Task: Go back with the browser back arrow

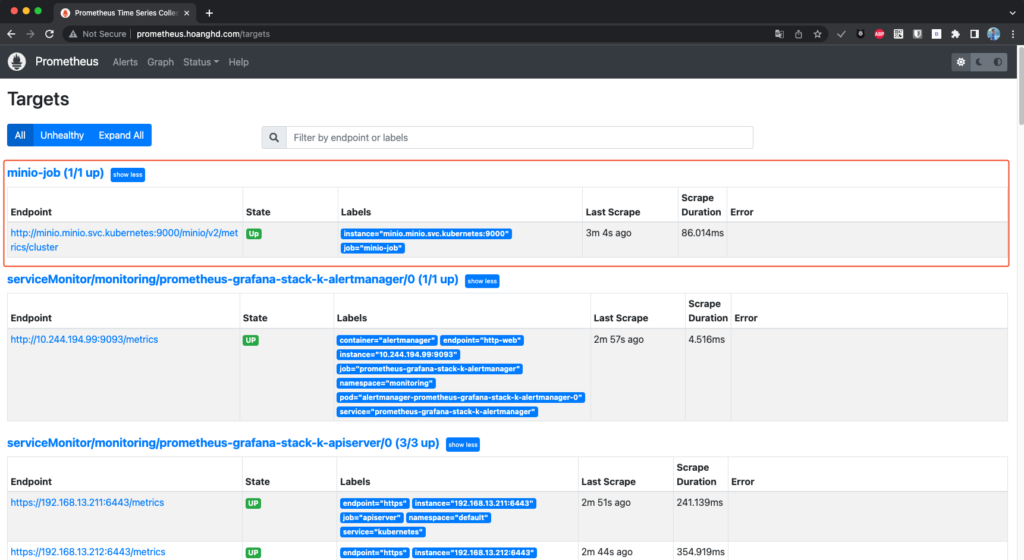Action: [11, 34]
